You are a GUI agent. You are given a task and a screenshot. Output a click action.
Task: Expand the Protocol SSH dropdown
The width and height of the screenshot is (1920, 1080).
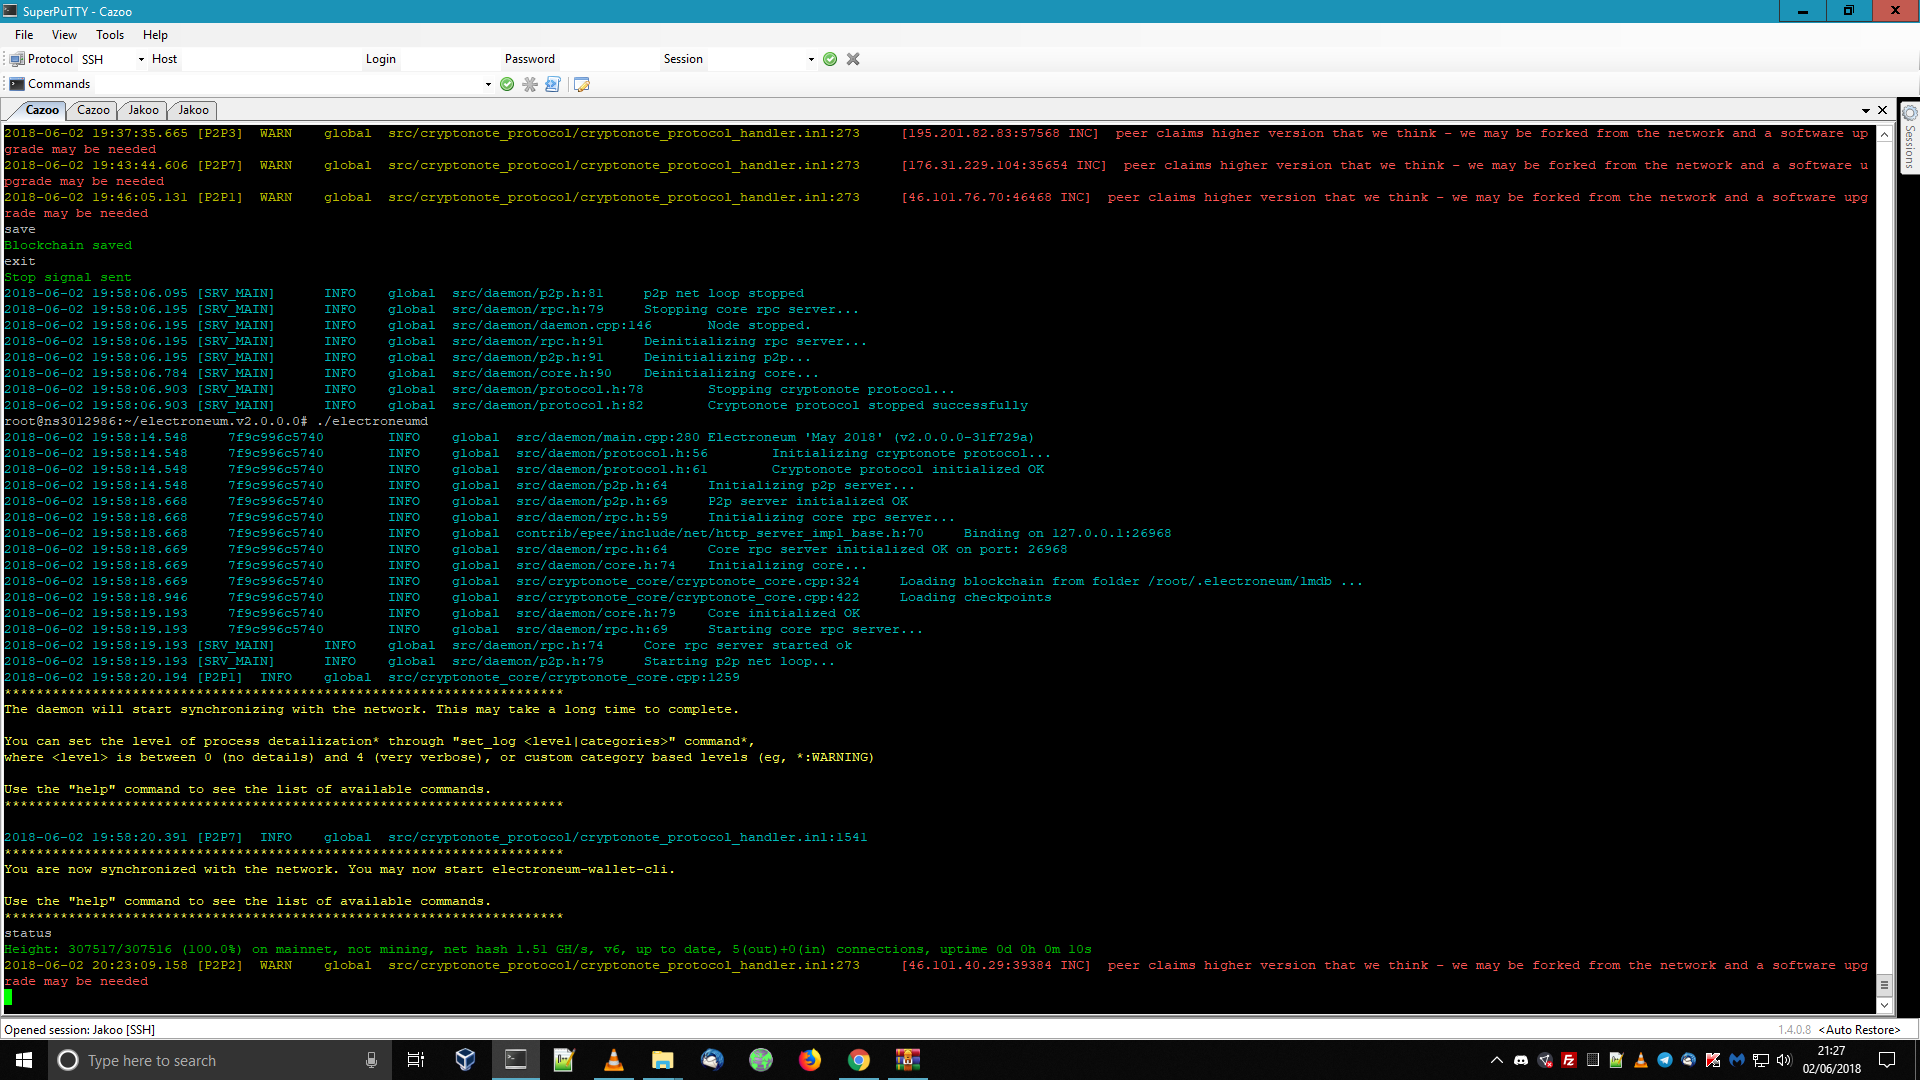point(141,59)
